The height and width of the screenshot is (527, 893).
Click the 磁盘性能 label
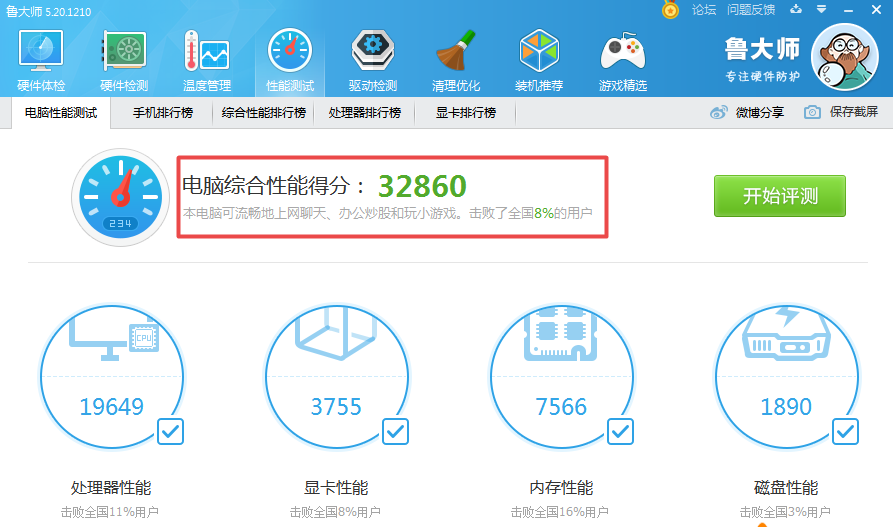[x=786, y=488]
